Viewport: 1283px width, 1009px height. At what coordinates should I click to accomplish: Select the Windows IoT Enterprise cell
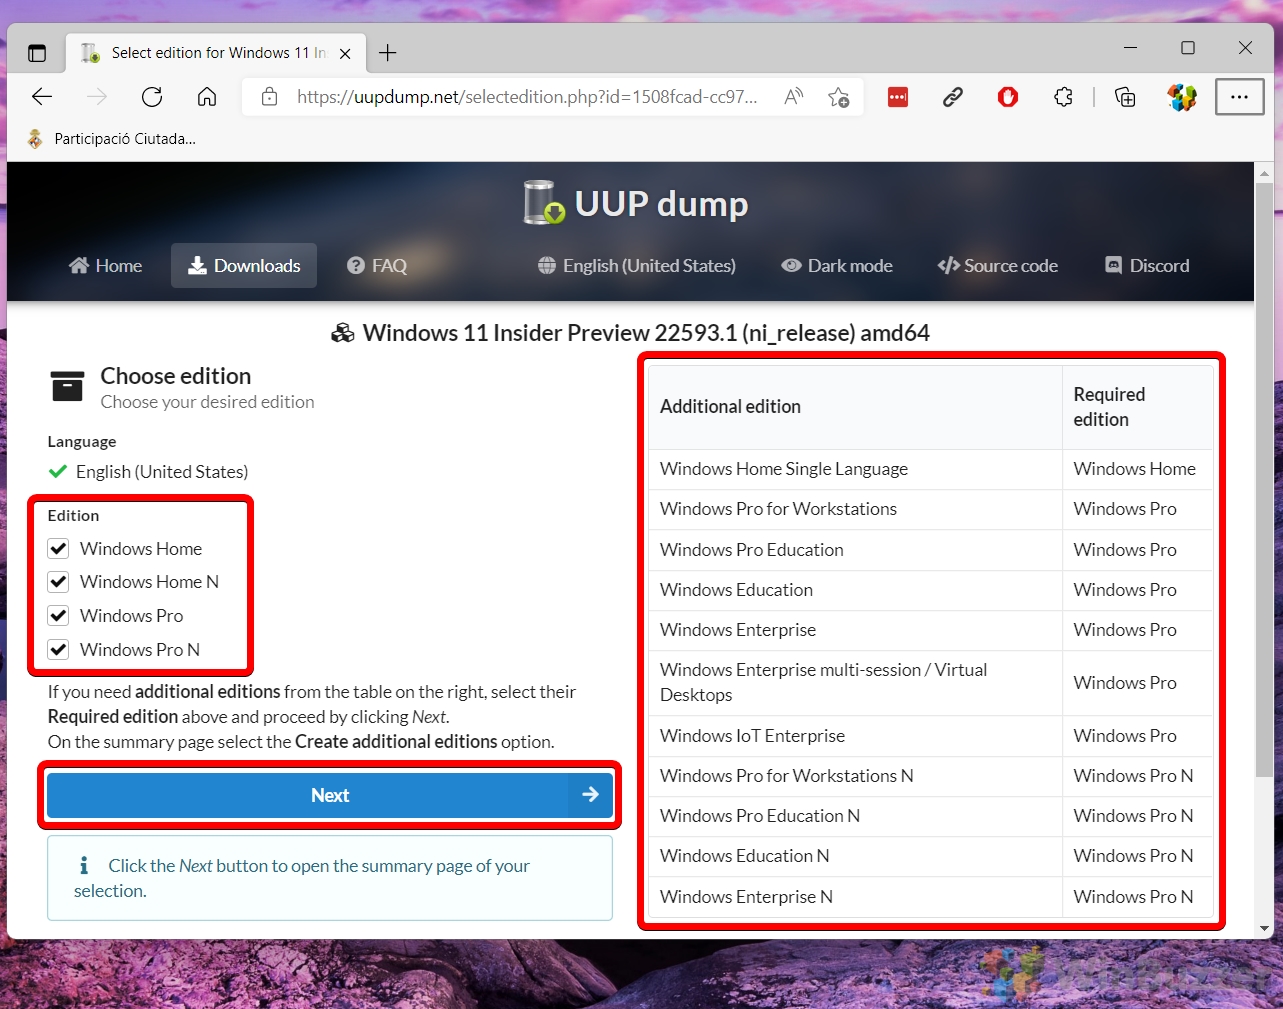click(855, 736)
